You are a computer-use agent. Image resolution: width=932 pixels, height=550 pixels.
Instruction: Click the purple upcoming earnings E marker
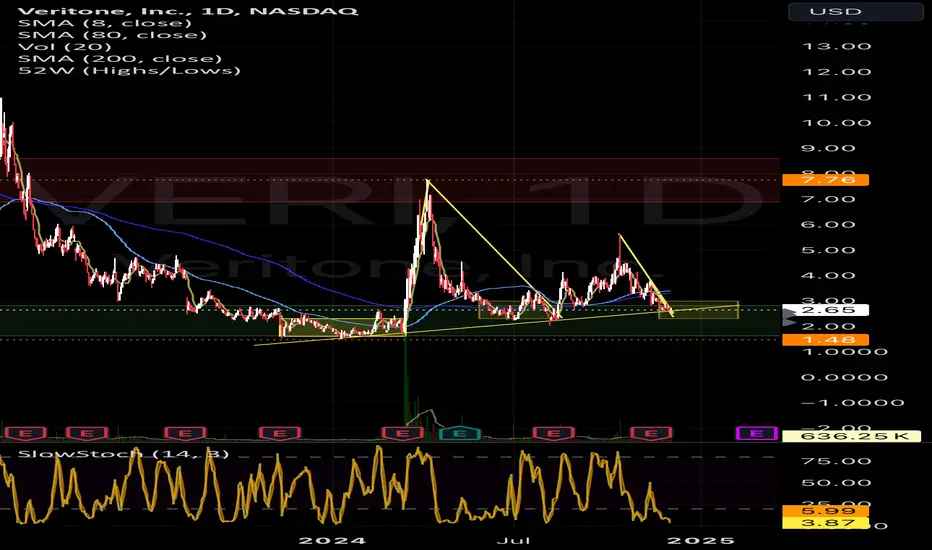coord(757,433)
